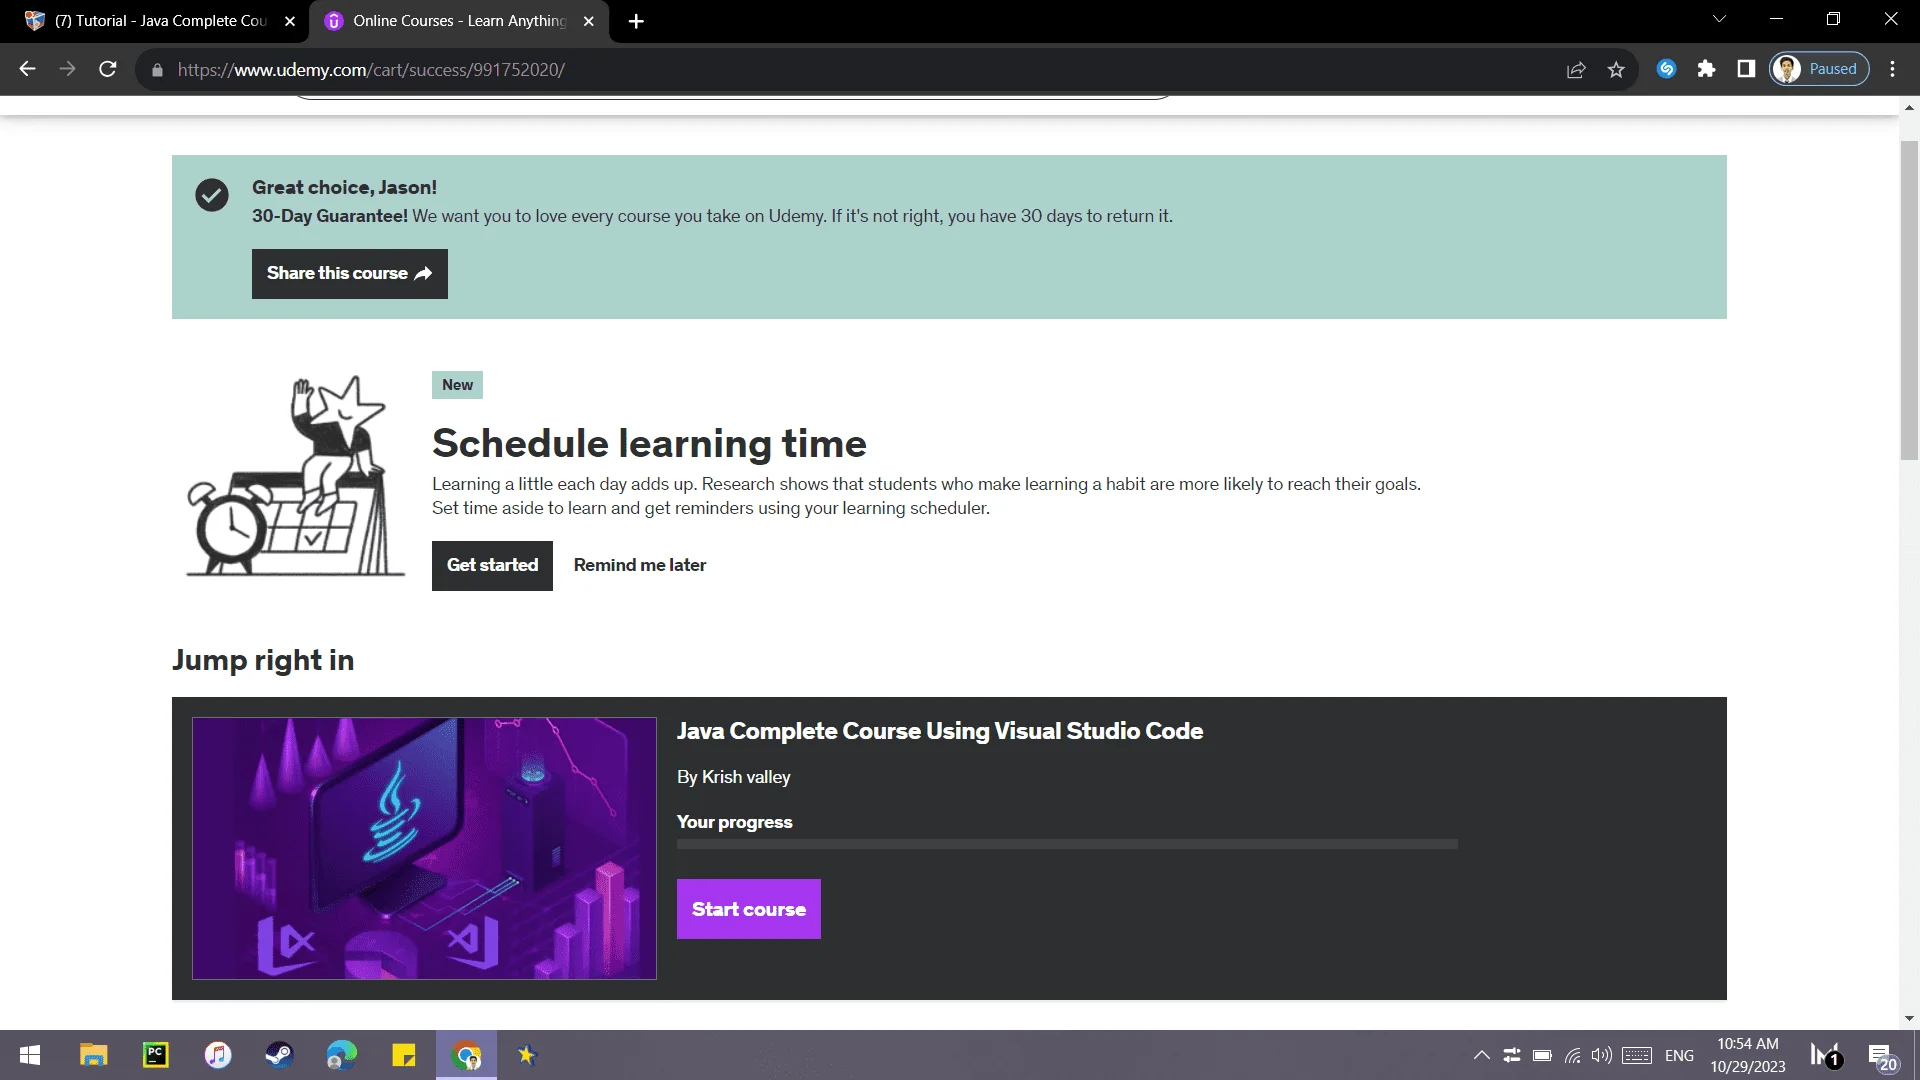
Task: Click the green checkmark confirmation icon
Action: [x=212, y=195]
